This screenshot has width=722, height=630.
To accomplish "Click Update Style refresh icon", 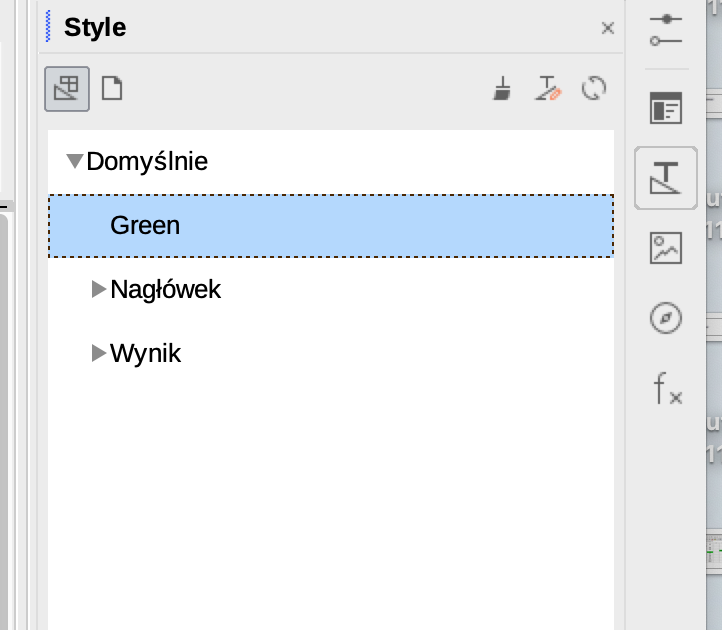I will [x=594, y=88].
